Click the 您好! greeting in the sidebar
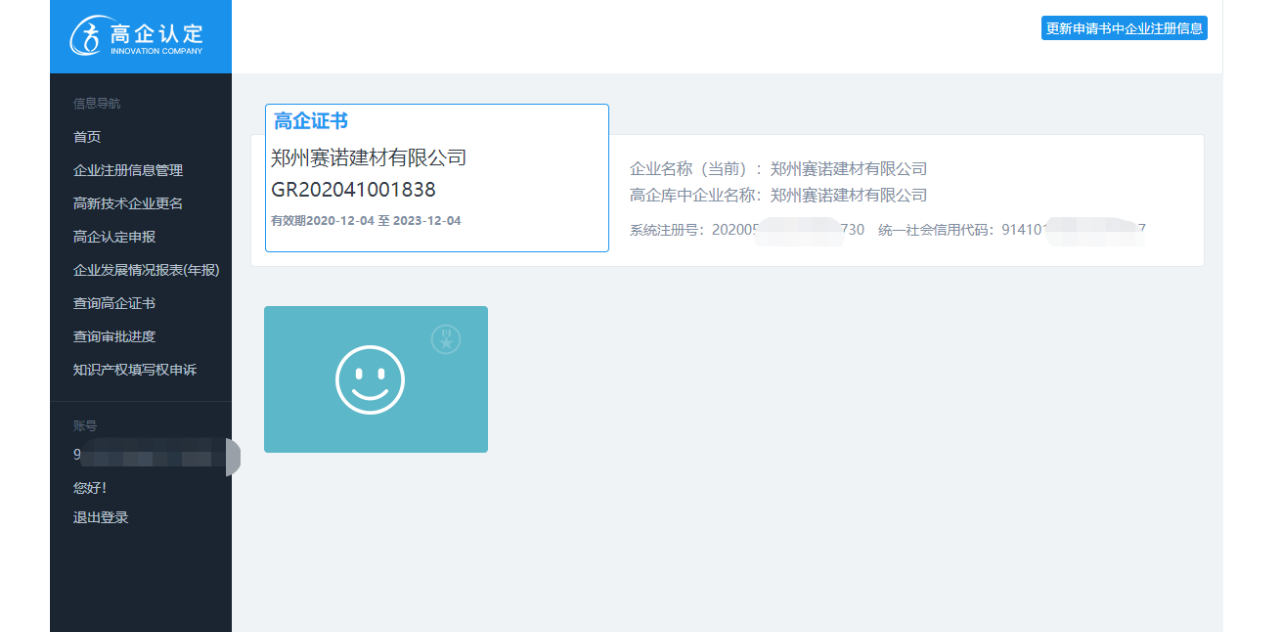 click(90, 488)
